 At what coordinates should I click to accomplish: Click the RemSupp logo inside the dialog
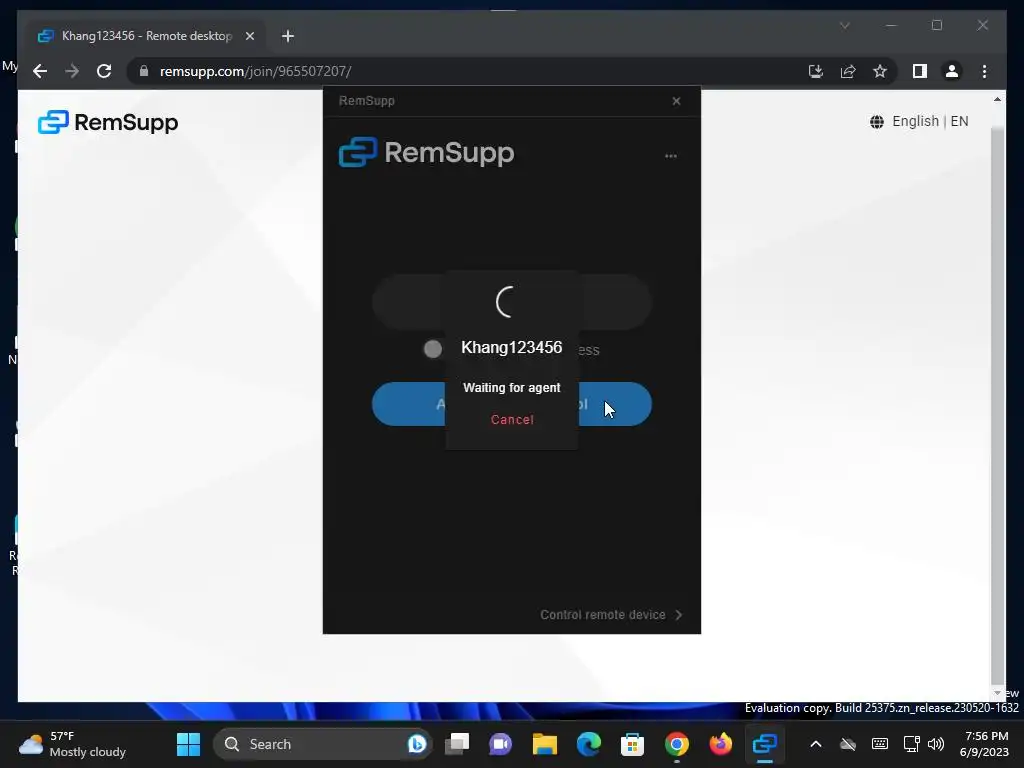click(x=426, y=152)
